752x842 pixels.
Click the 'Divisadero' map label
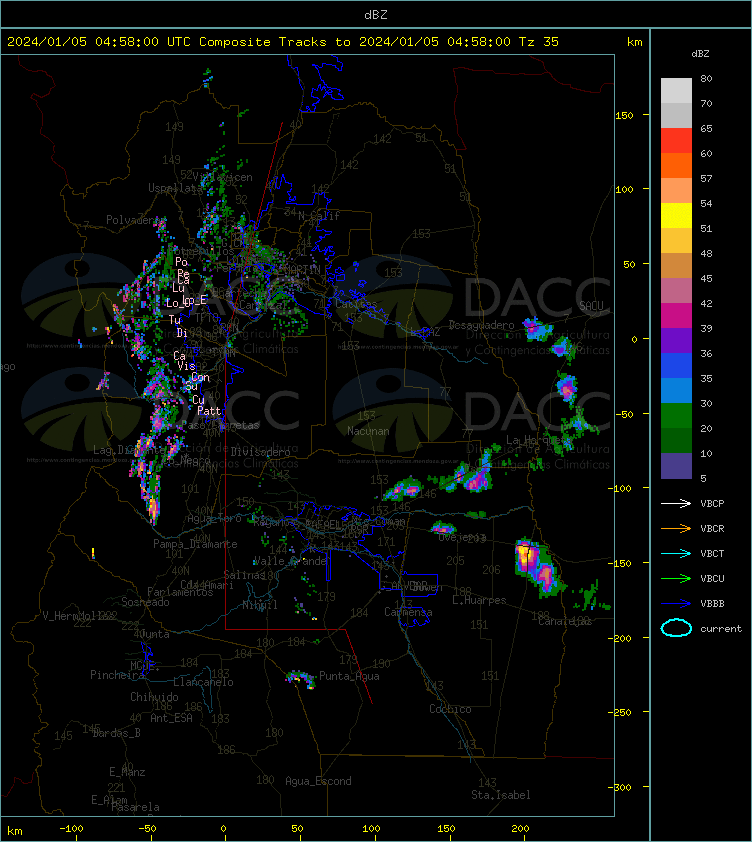261,452
